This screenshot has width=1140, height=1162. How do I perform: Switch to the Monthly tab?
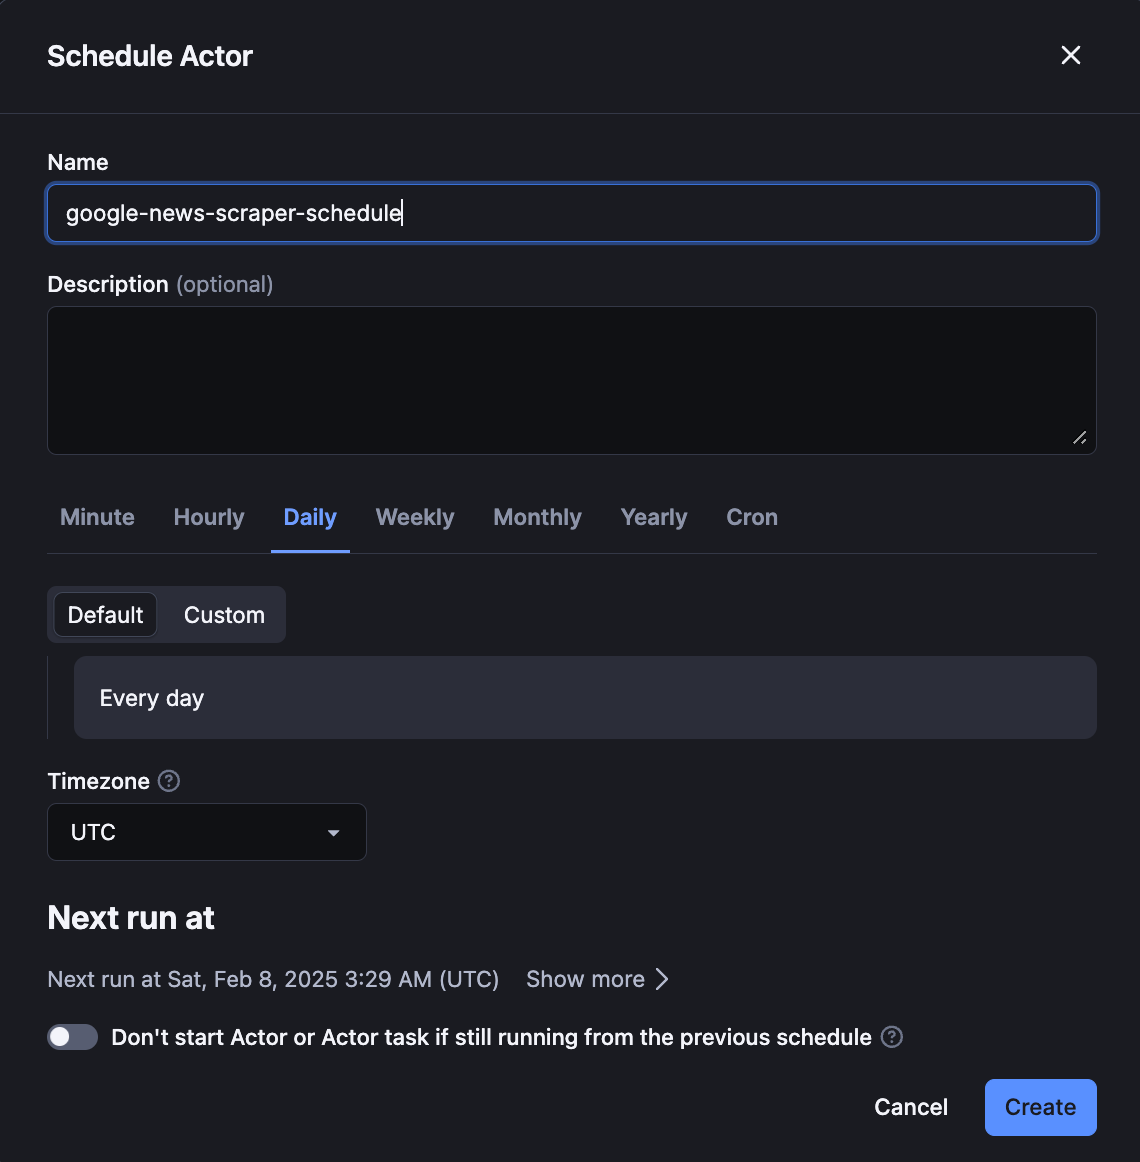coord(537,517)
